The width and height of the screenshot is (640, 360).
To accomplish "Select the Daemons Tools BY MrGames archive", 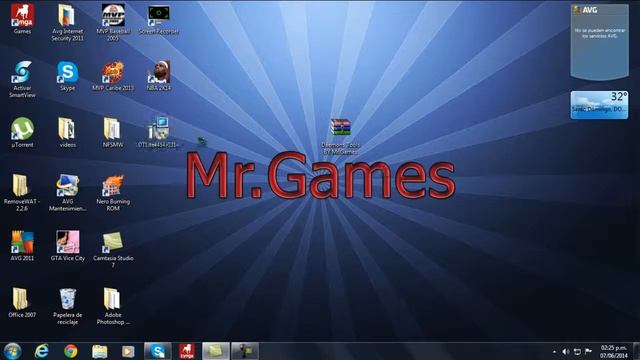I will pyautogui.click(x=340, y=136).
